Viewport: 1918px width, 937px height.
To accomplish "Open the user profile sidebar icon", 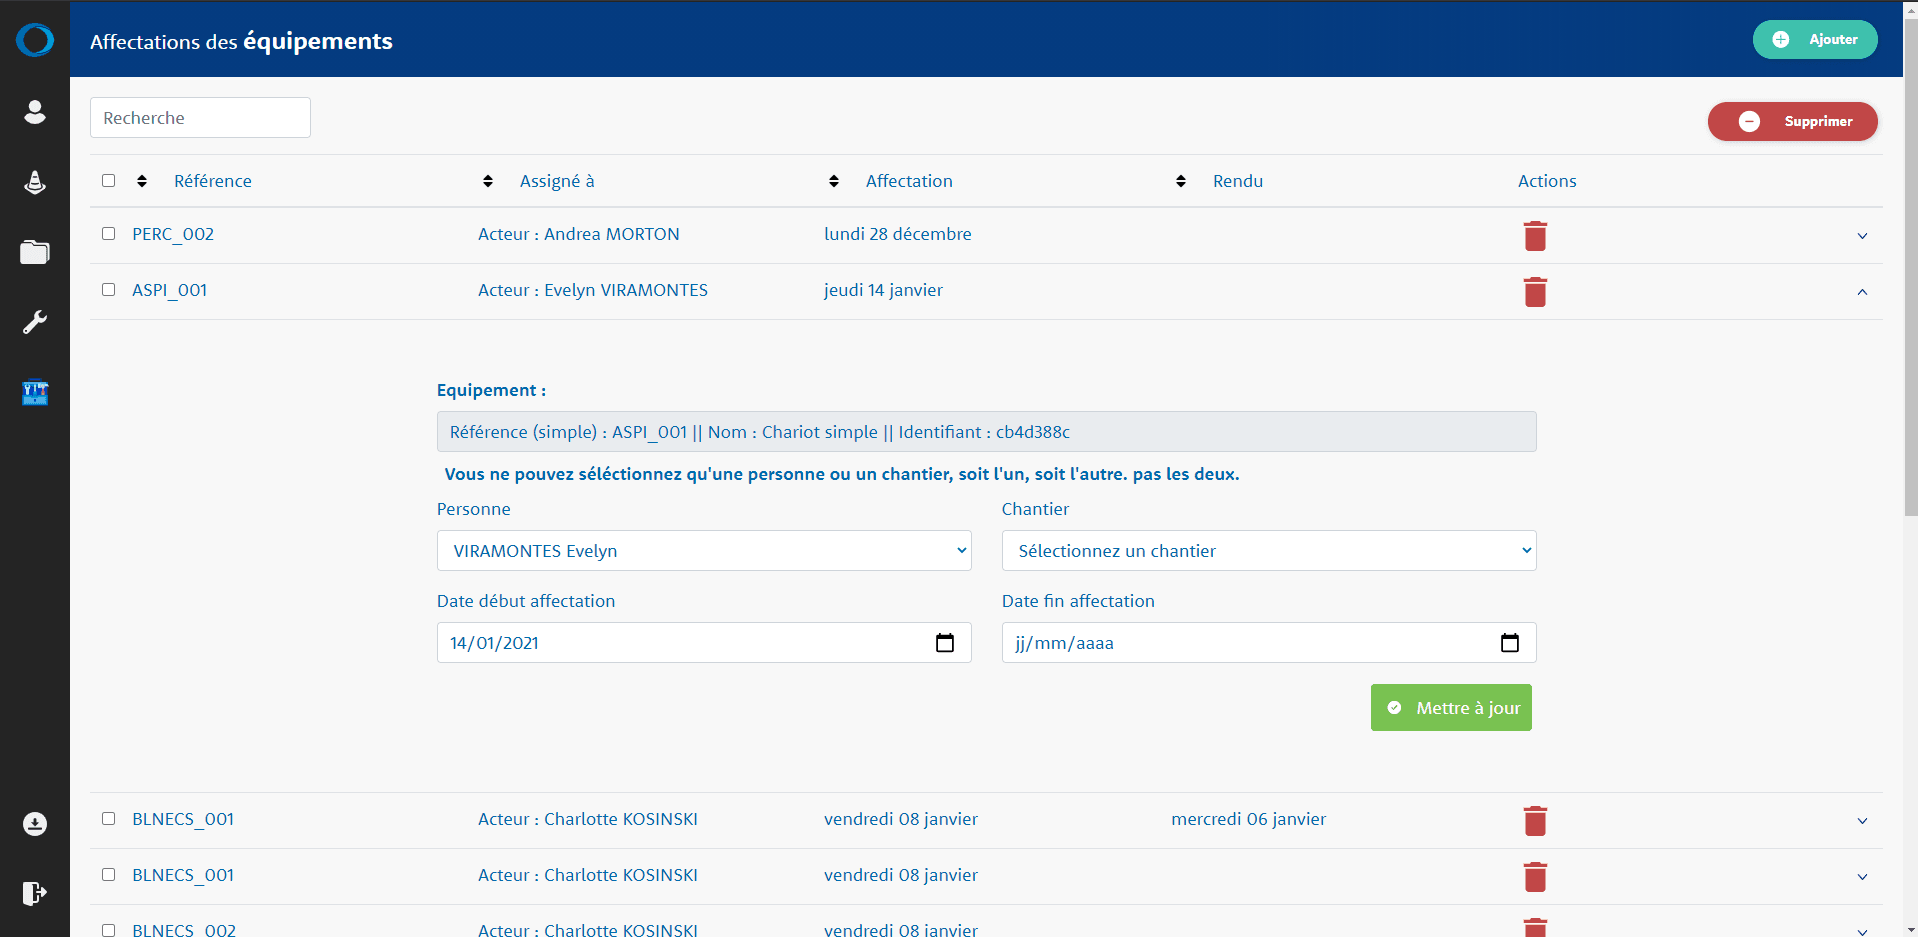I will [35, 112].
